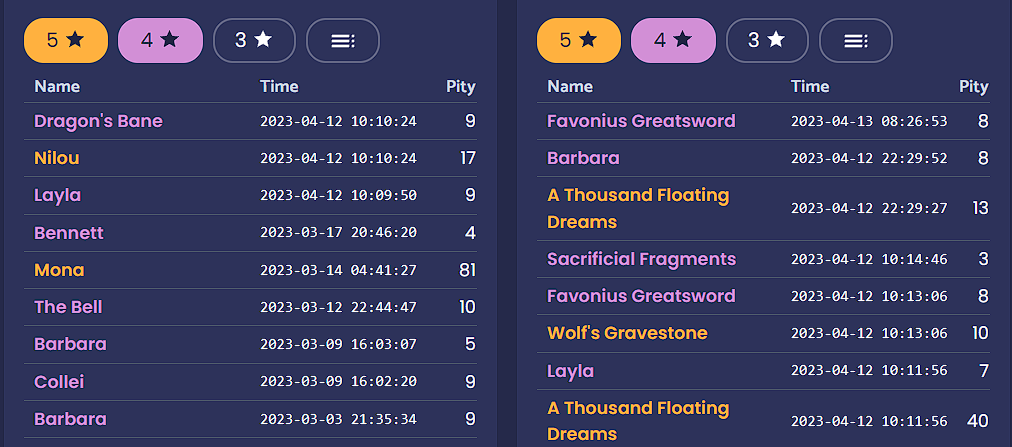Toggle the 4-star filter in left panel

tap(160, 40)
